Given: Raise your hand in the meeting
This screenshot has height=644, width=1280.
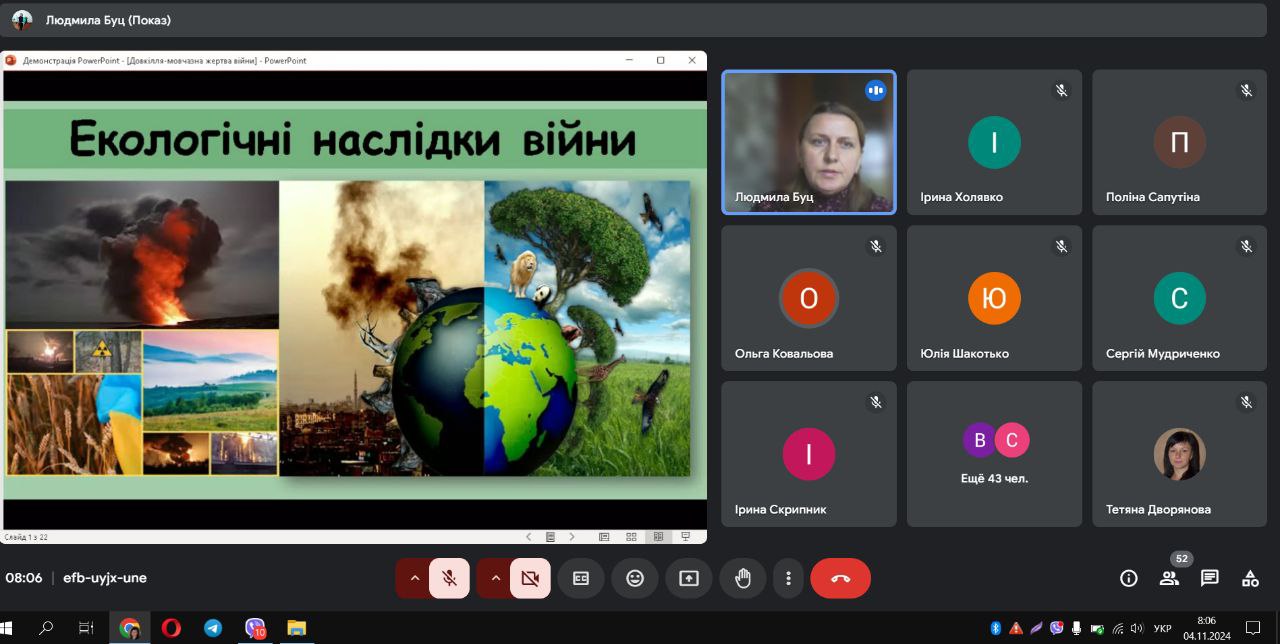Looking at the screenshot, I should pos(742,578).
